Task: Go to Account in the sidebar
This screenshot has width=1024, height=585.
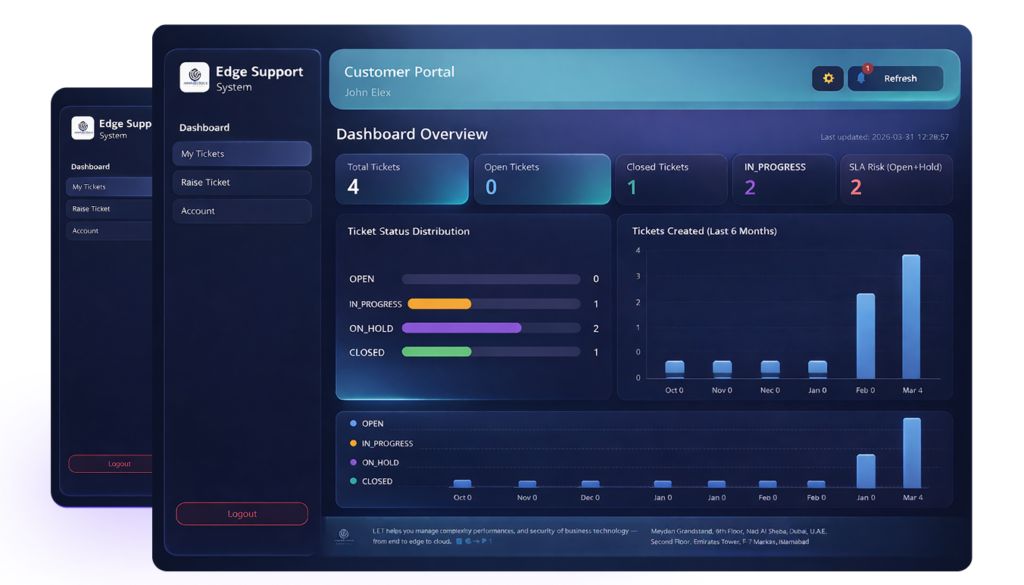Action: click(242, 211)
